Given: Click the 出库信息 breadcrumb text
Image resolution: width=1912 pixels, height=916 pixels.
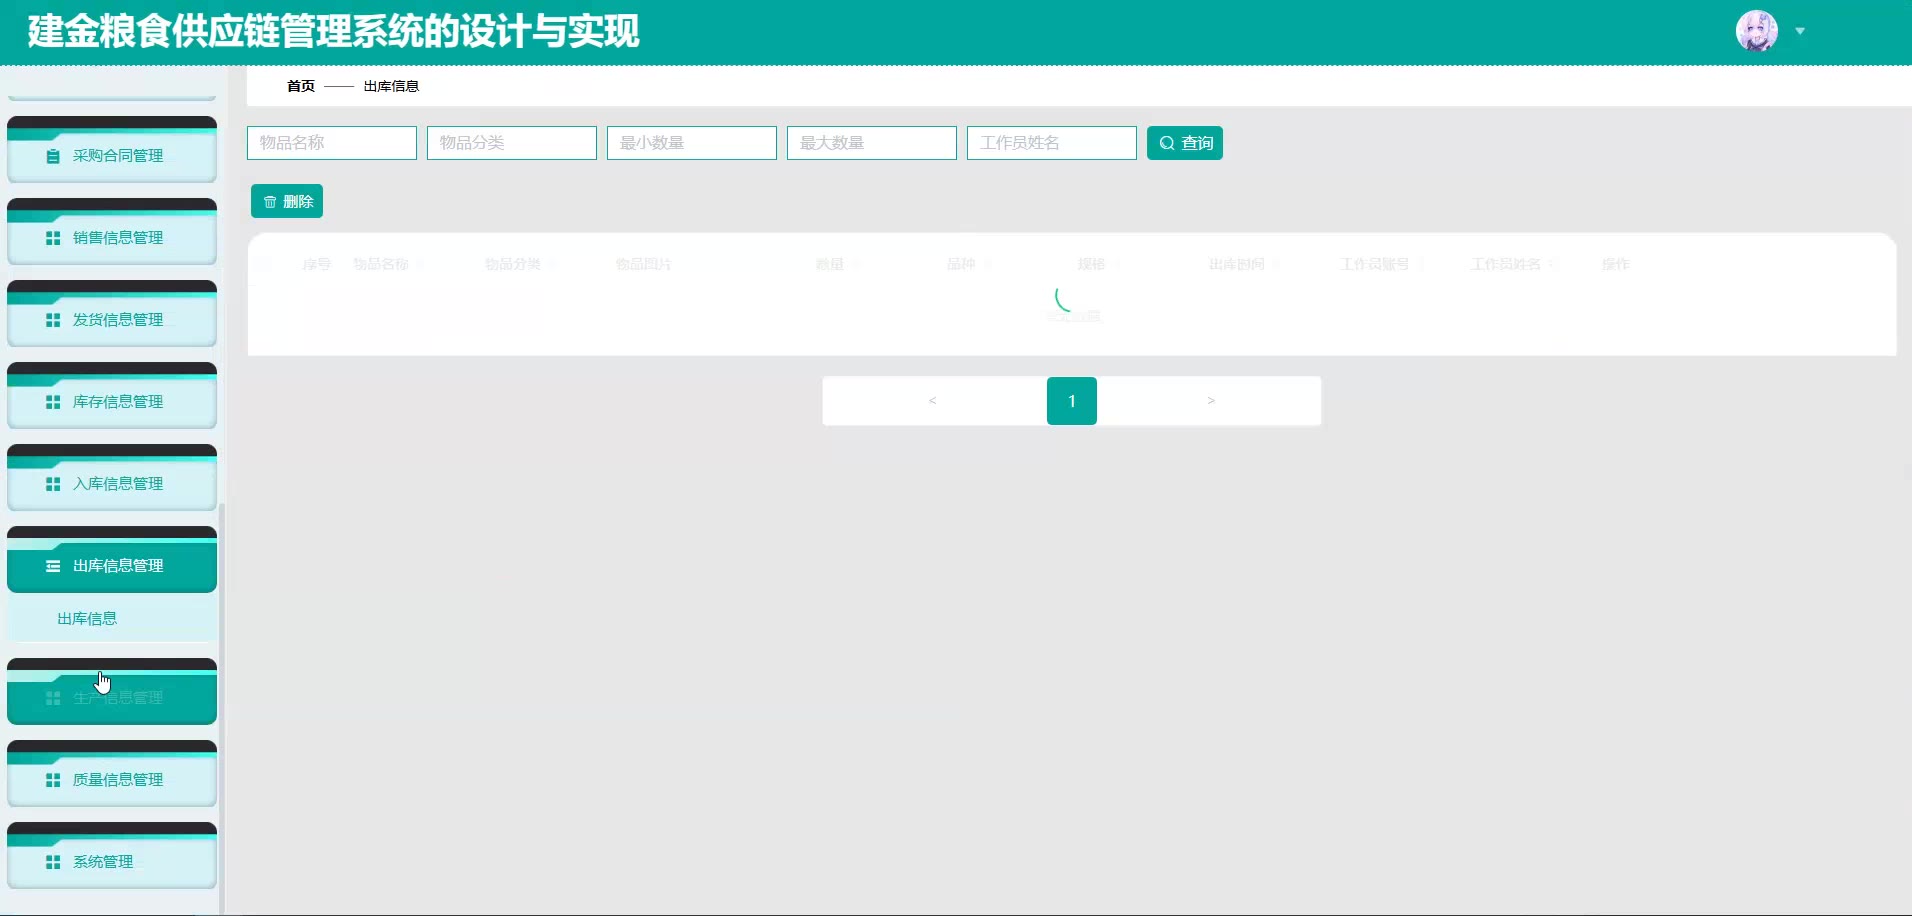Looking at the screenshot, I should click(391, 86).
